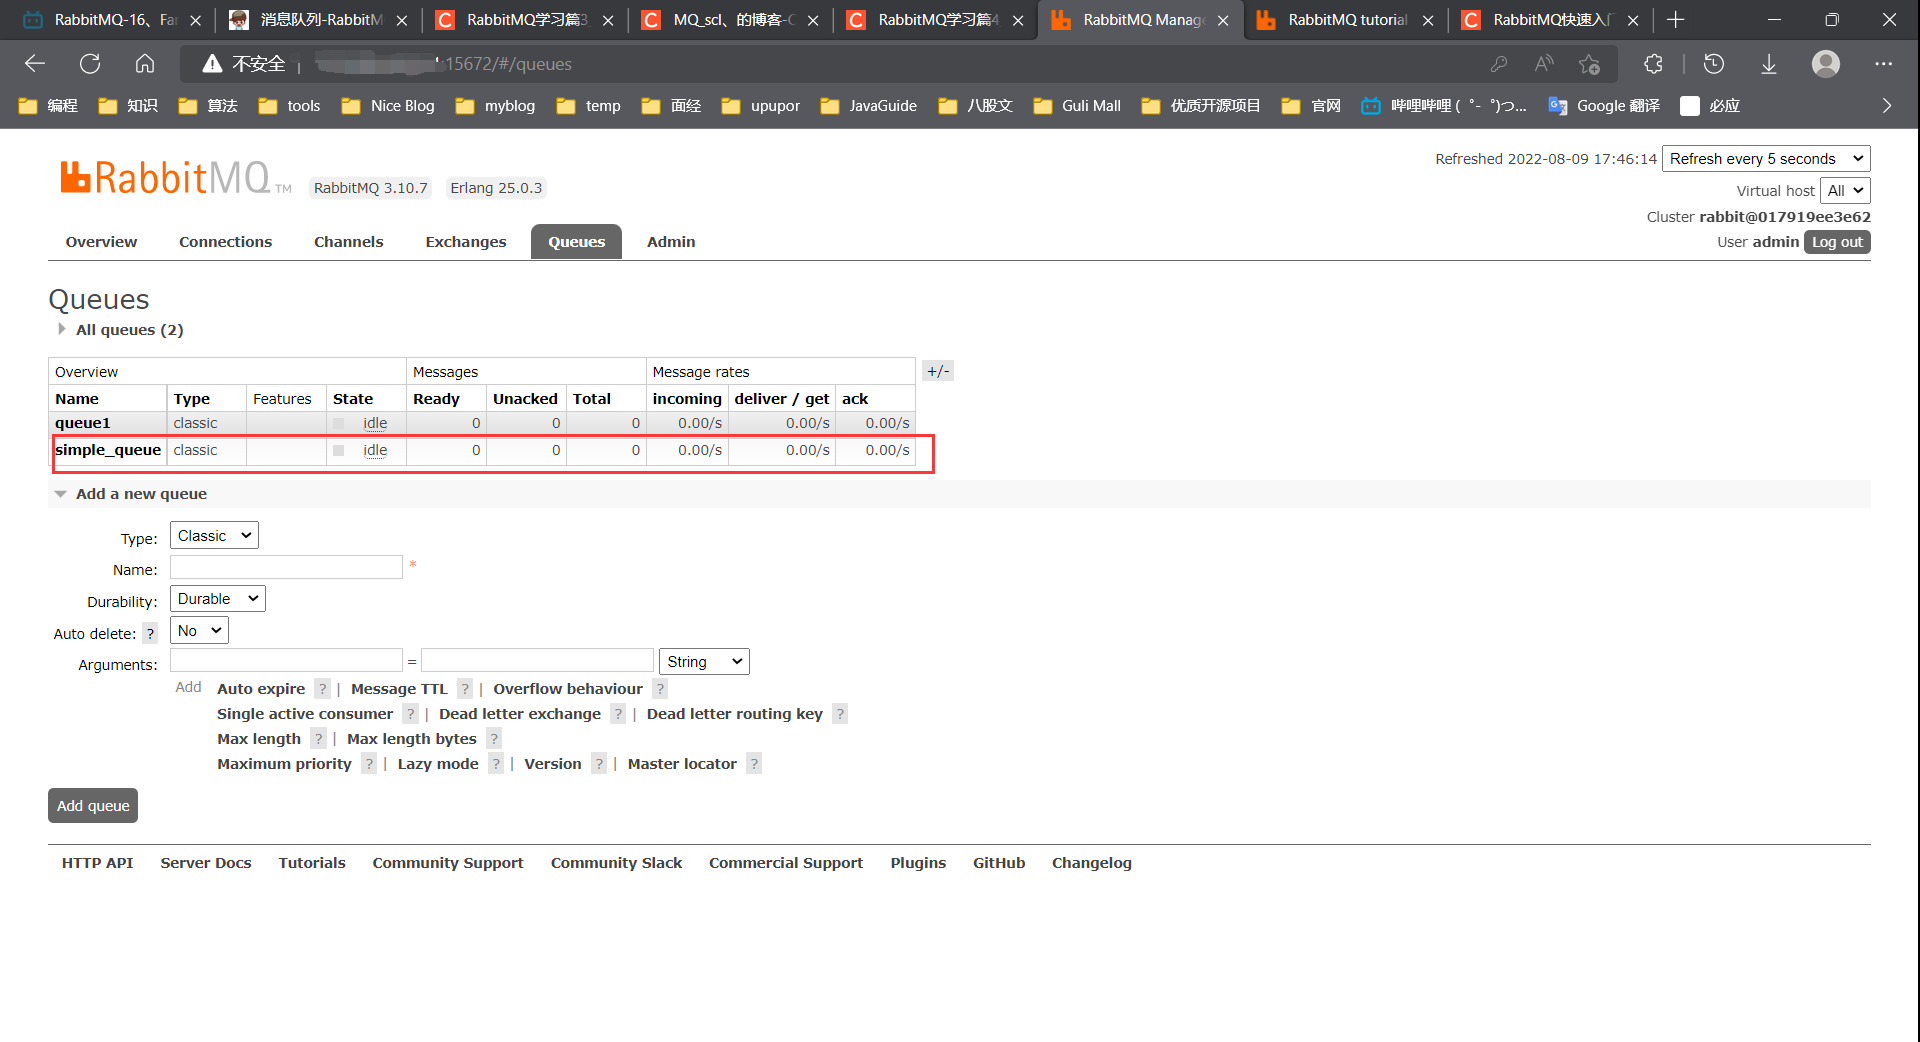Open browser home page icon
Screen dimensions: 1920x1042
tap(145, 64)
